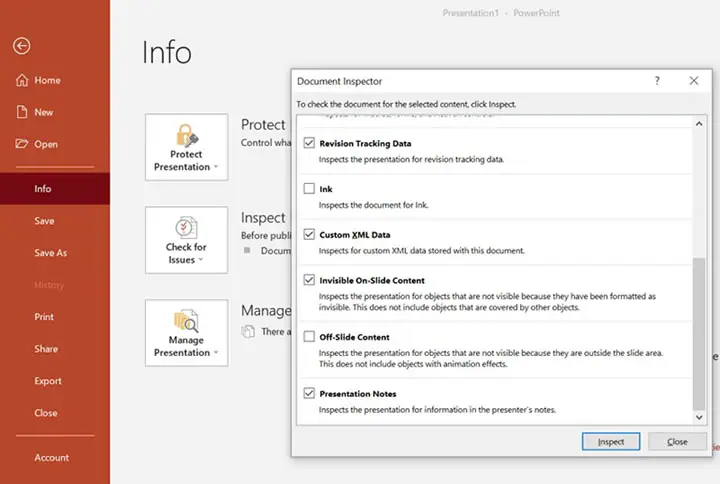Choose Save As in the sidebar
The width and height of the screenshot is (720, 484).
tap(51, 253)
